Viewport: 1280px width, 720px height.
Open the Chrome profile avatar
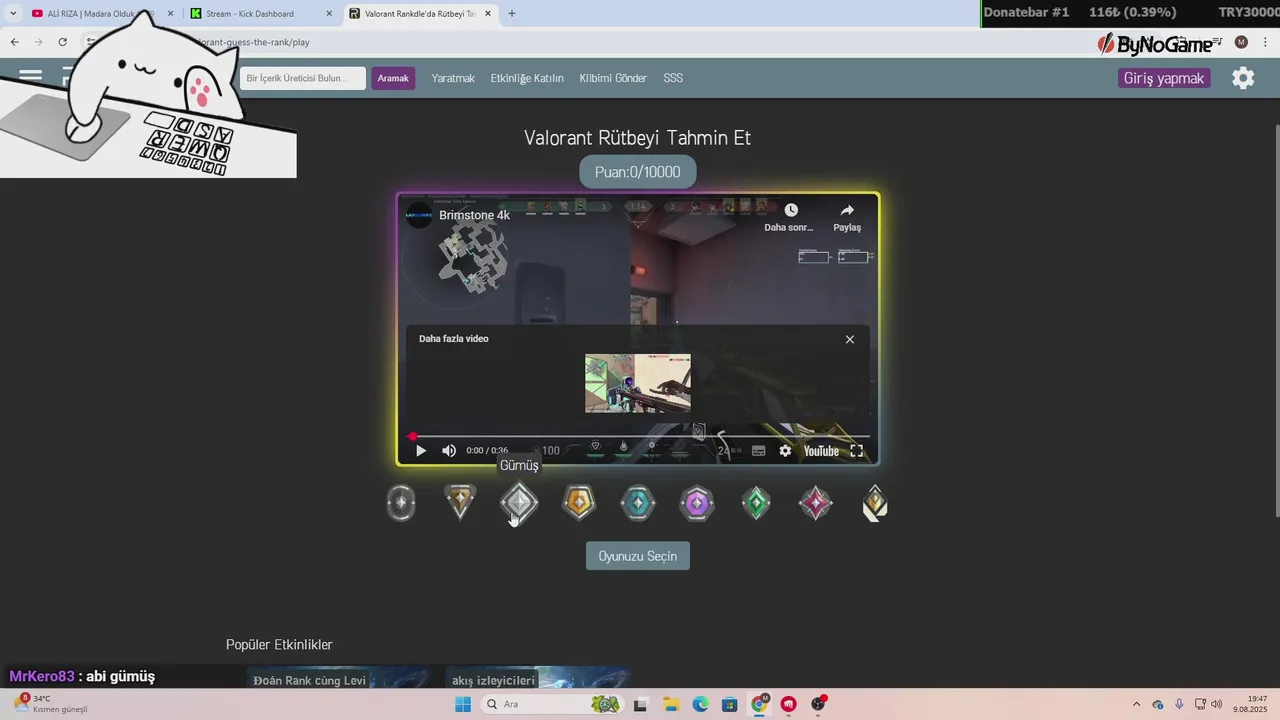coord(1241,42)
